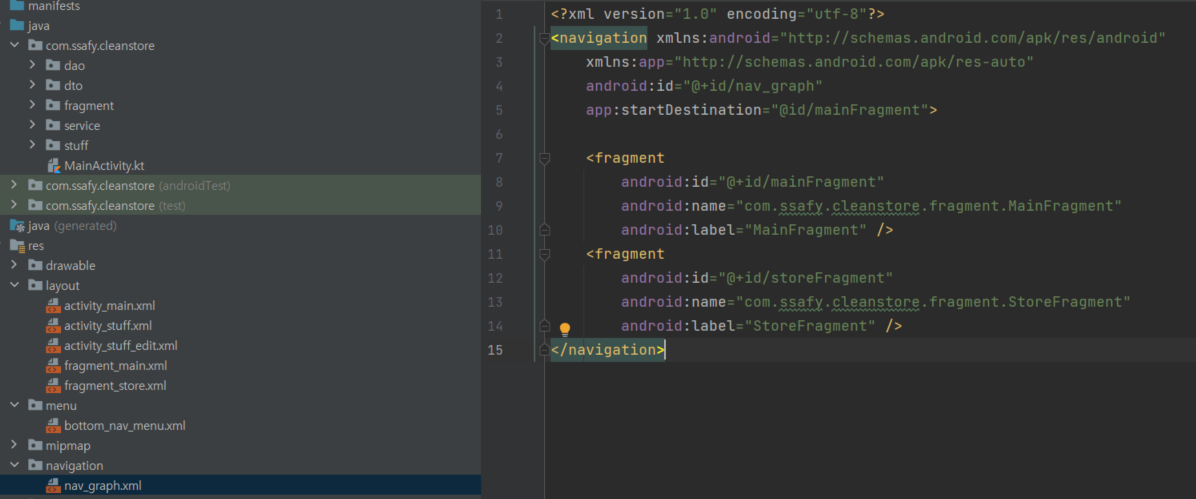
Task: Click the service package folder icon
Action: tap(53, 125)
